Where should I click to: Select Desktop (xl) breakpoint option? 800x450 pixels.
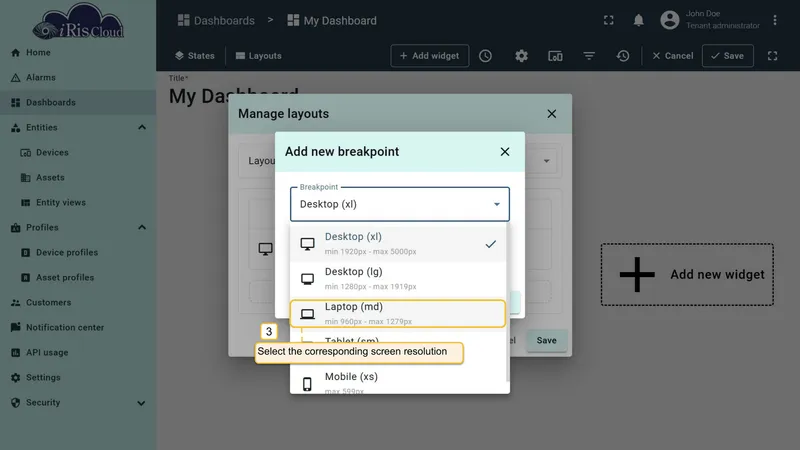(398, 244)
